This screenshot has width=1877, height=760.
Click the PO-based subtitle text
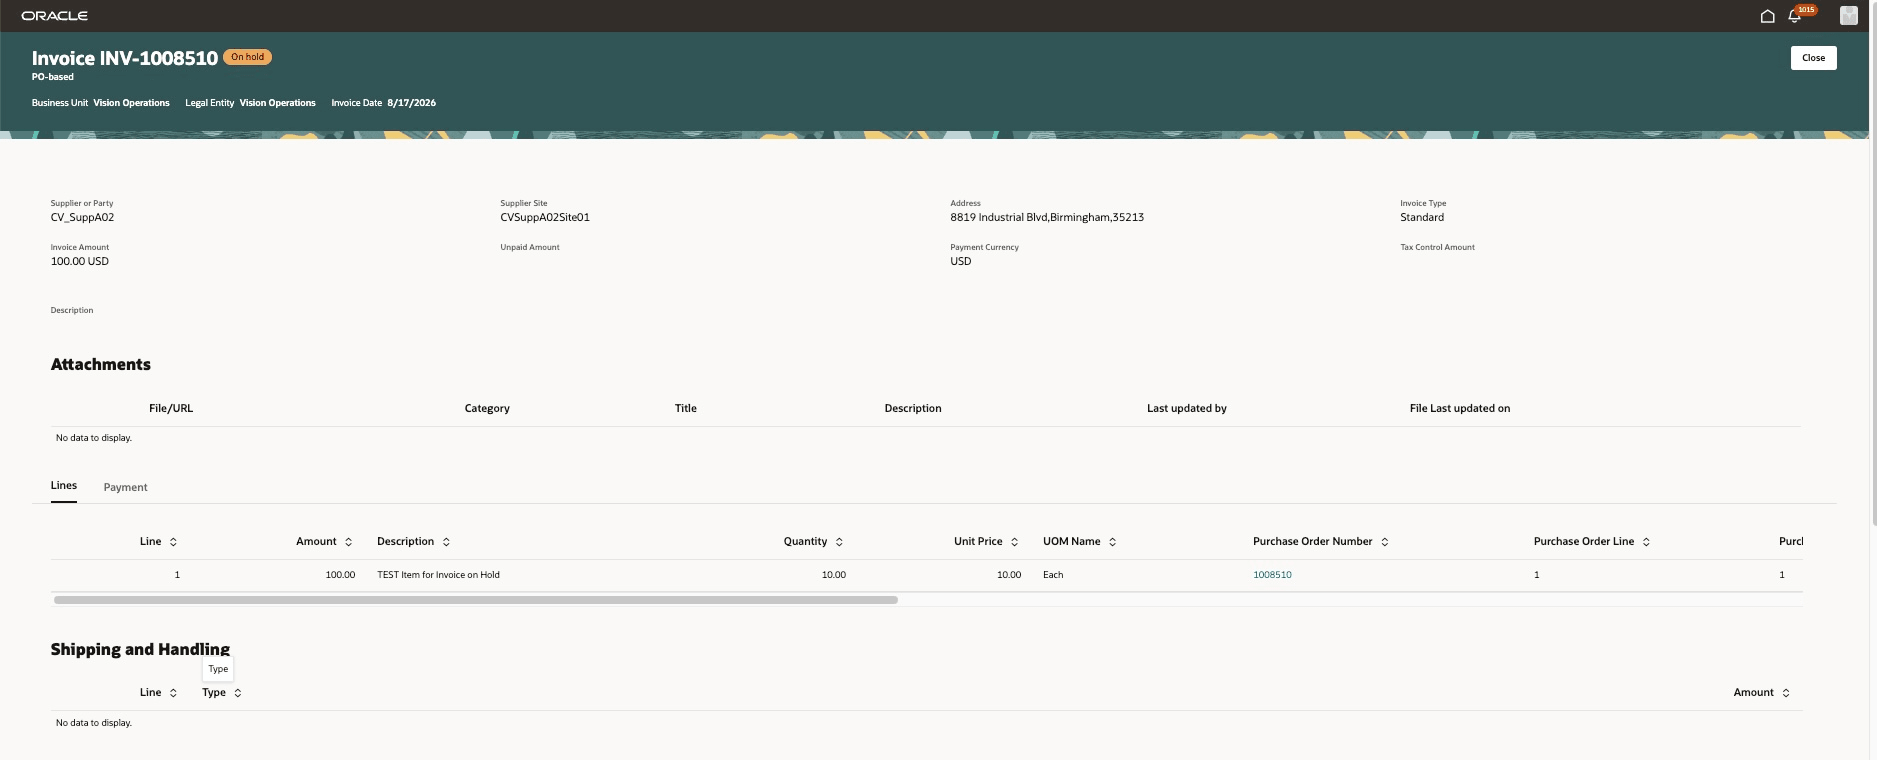[x=53, y=77]
